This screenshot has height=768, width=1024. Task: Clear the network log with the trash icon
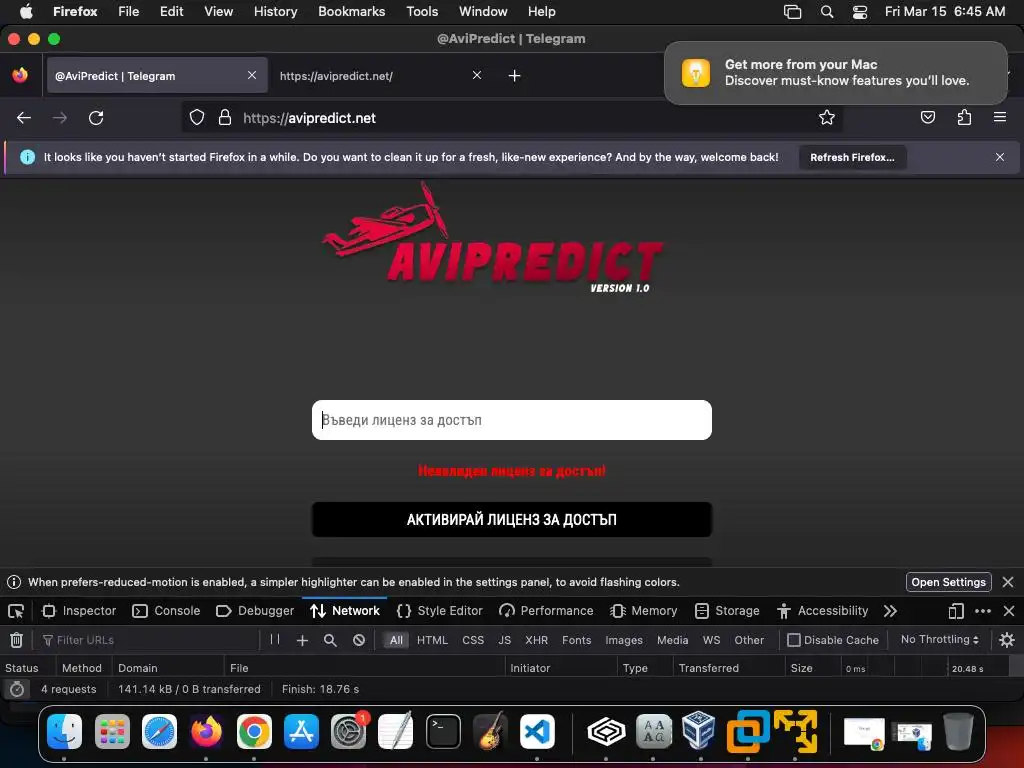(x=16, y=640)
